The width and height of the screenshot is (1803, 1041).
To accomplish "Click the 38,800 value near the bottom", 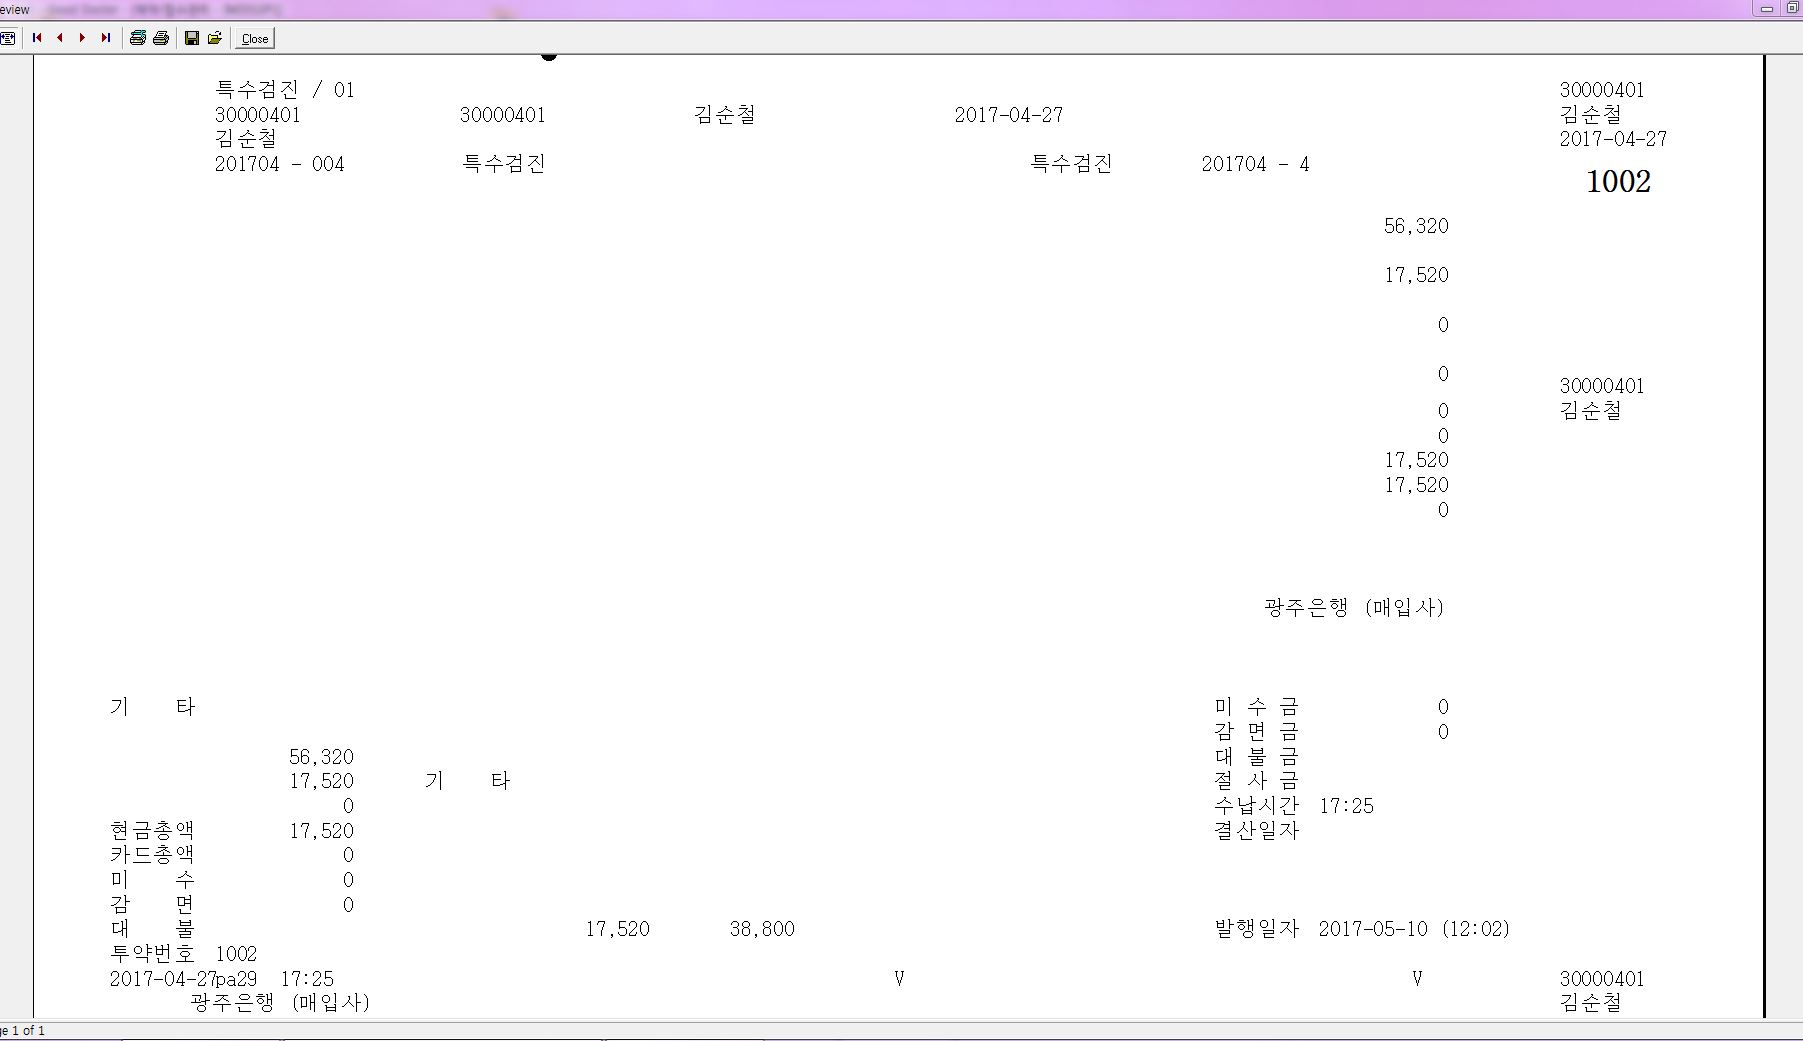I will point(762,930).
